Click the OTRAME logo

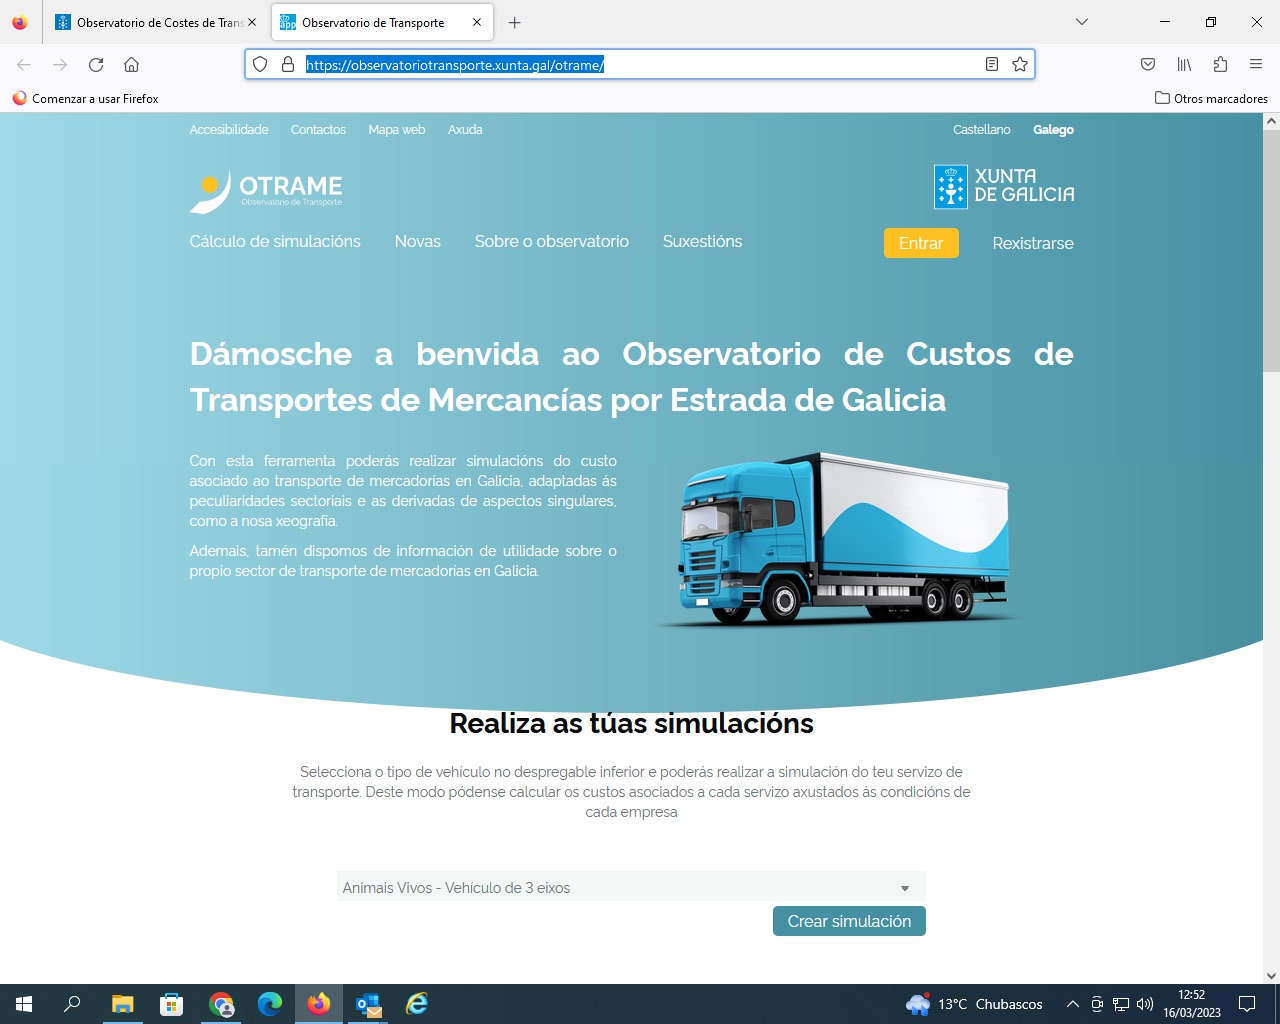266,190
